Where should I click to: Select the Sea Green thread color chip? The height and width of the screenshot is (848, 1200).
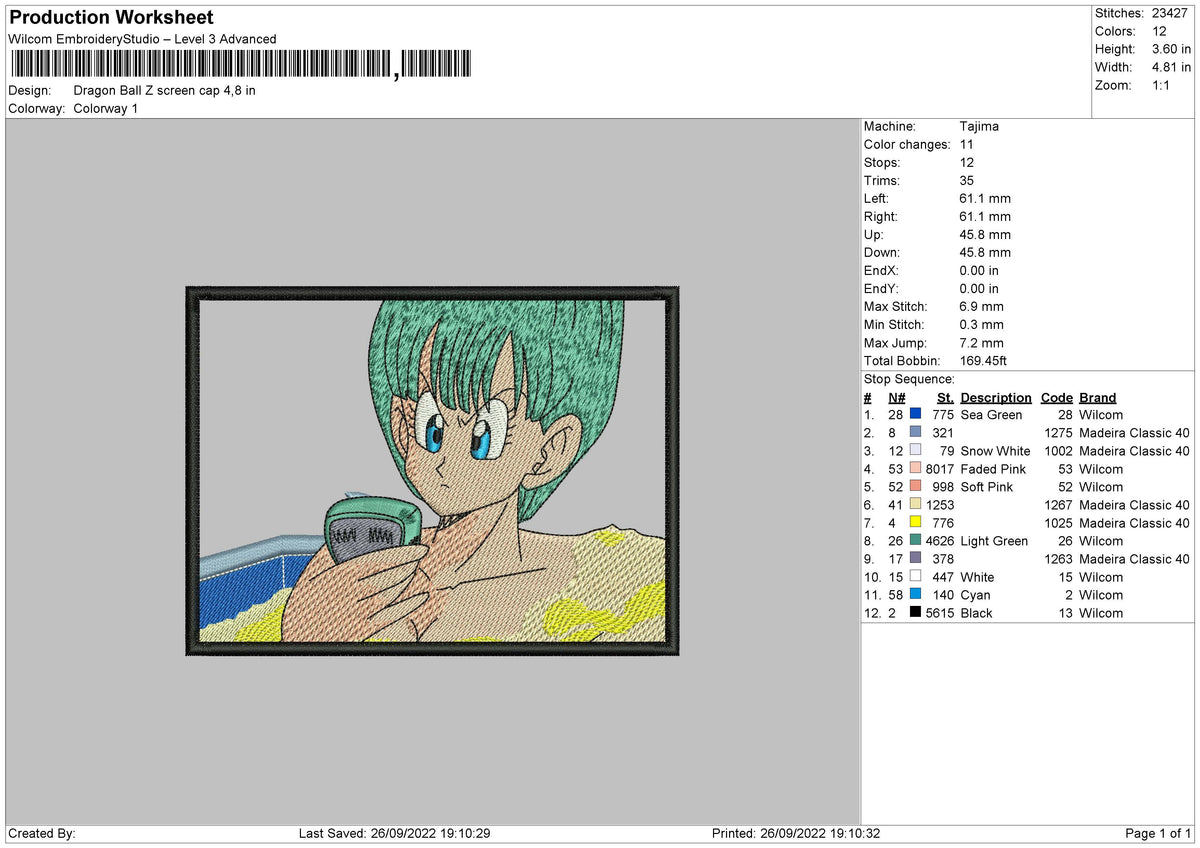click(x=915, y=414)
